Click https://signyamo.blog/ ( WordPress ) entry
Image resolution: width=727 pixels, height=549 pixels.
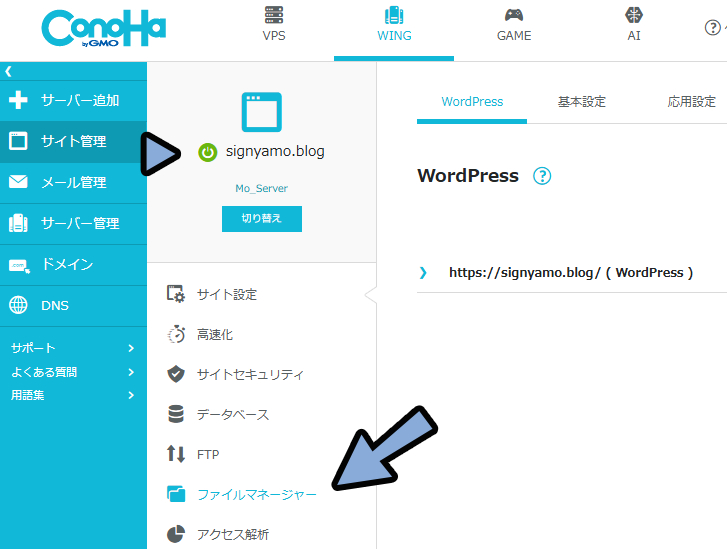571,273
